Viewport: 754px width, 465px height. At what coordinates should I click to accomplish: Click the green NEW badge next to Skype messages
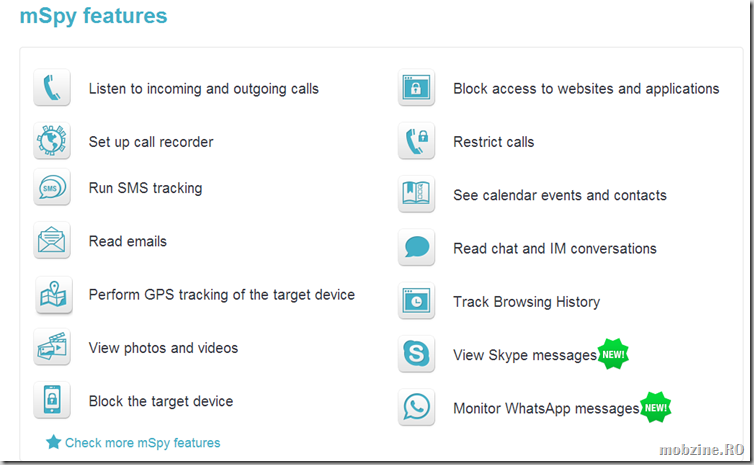click(x=613, y=354)
